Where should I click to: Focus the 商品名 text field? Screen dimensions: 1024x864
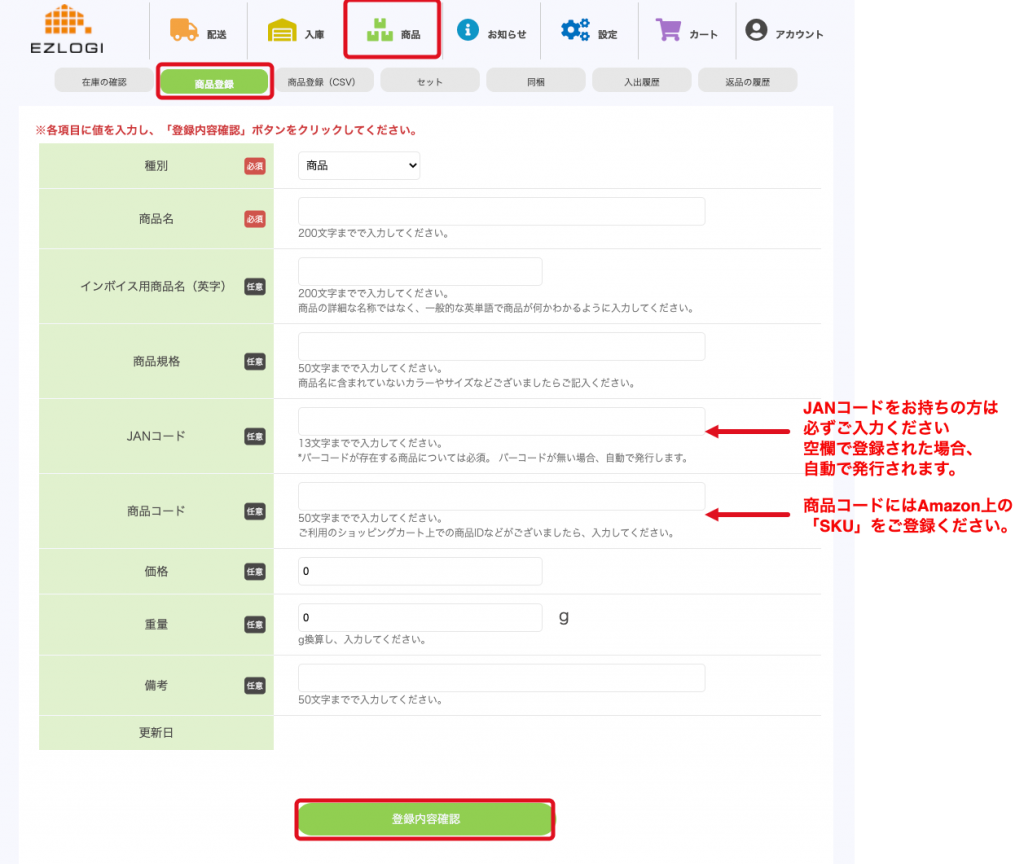click(x=501, y=212)
